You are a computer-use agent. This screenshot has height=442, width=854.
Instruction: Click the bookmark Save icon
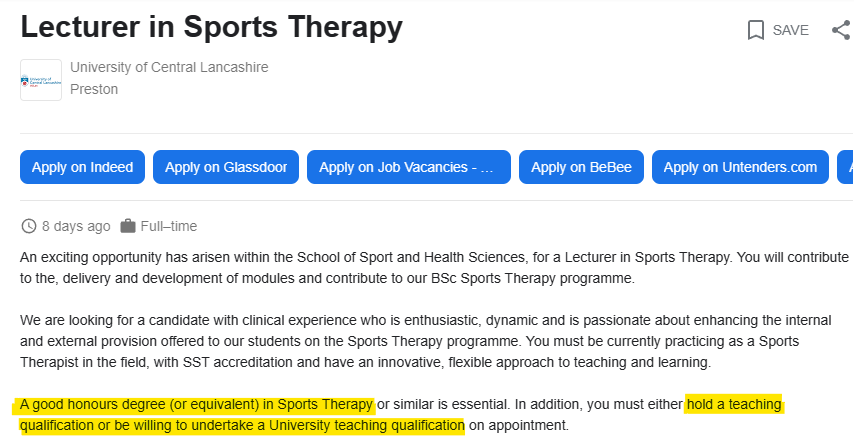point(756,30)
